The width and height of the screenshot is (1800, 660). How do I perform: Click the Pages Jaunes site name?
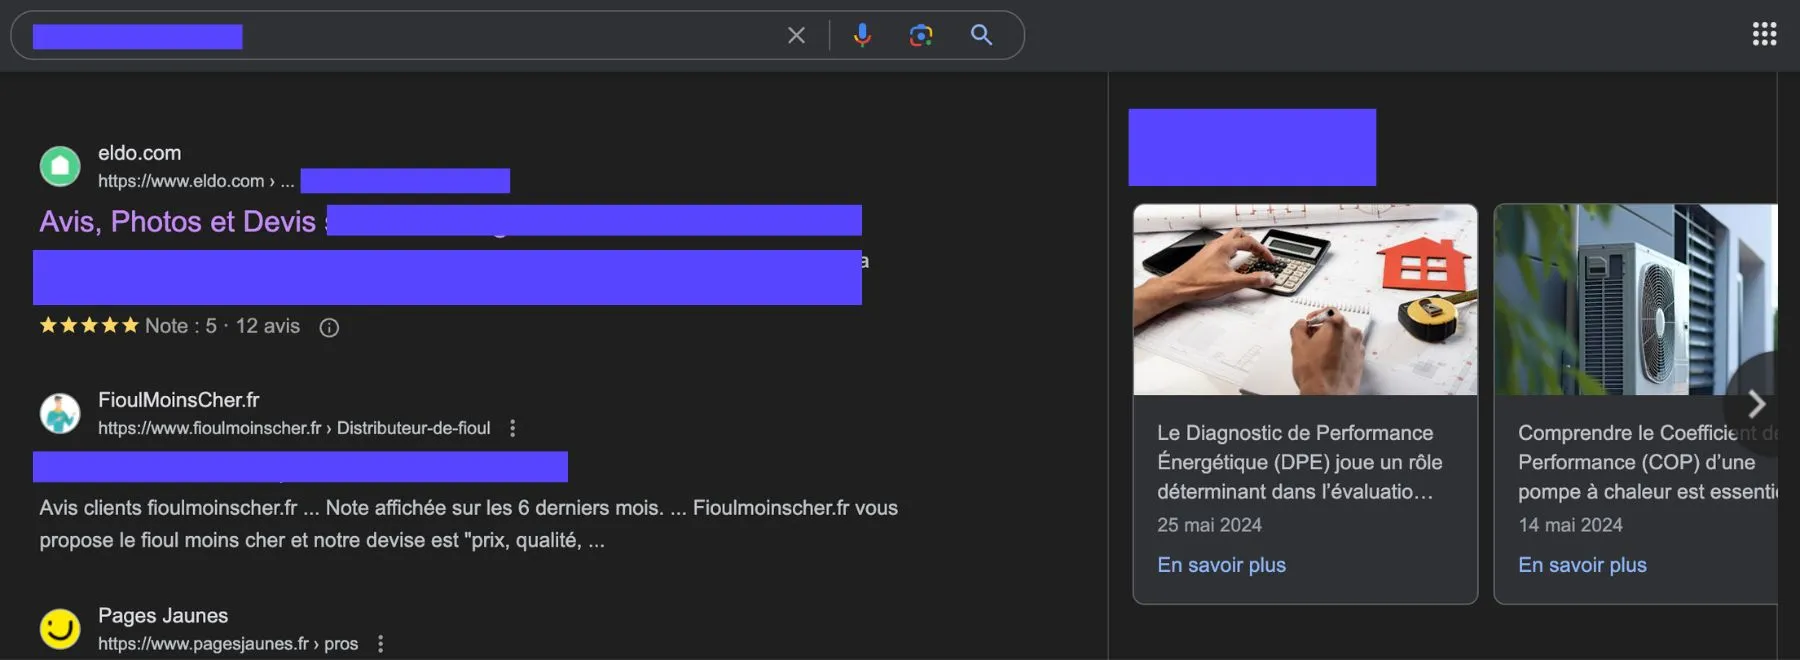(x=163, y=616)
